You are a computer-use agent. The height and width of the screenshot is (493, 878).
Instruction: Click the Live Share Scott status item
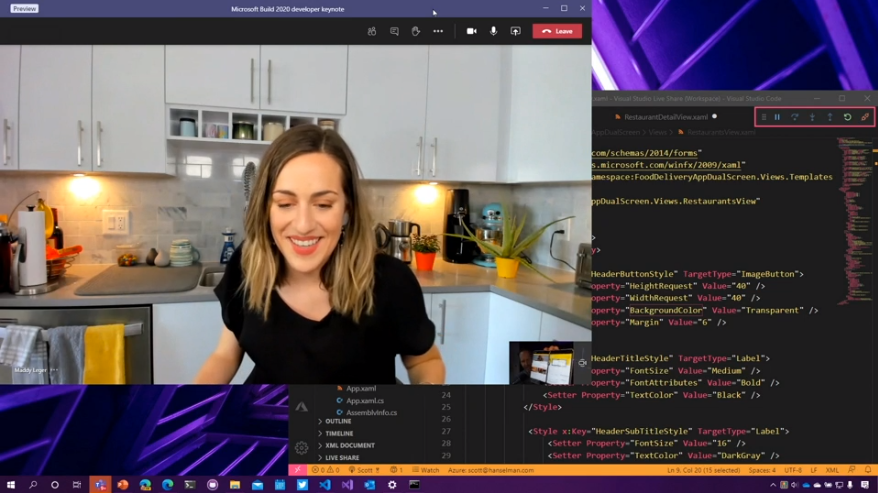point(364,470)
